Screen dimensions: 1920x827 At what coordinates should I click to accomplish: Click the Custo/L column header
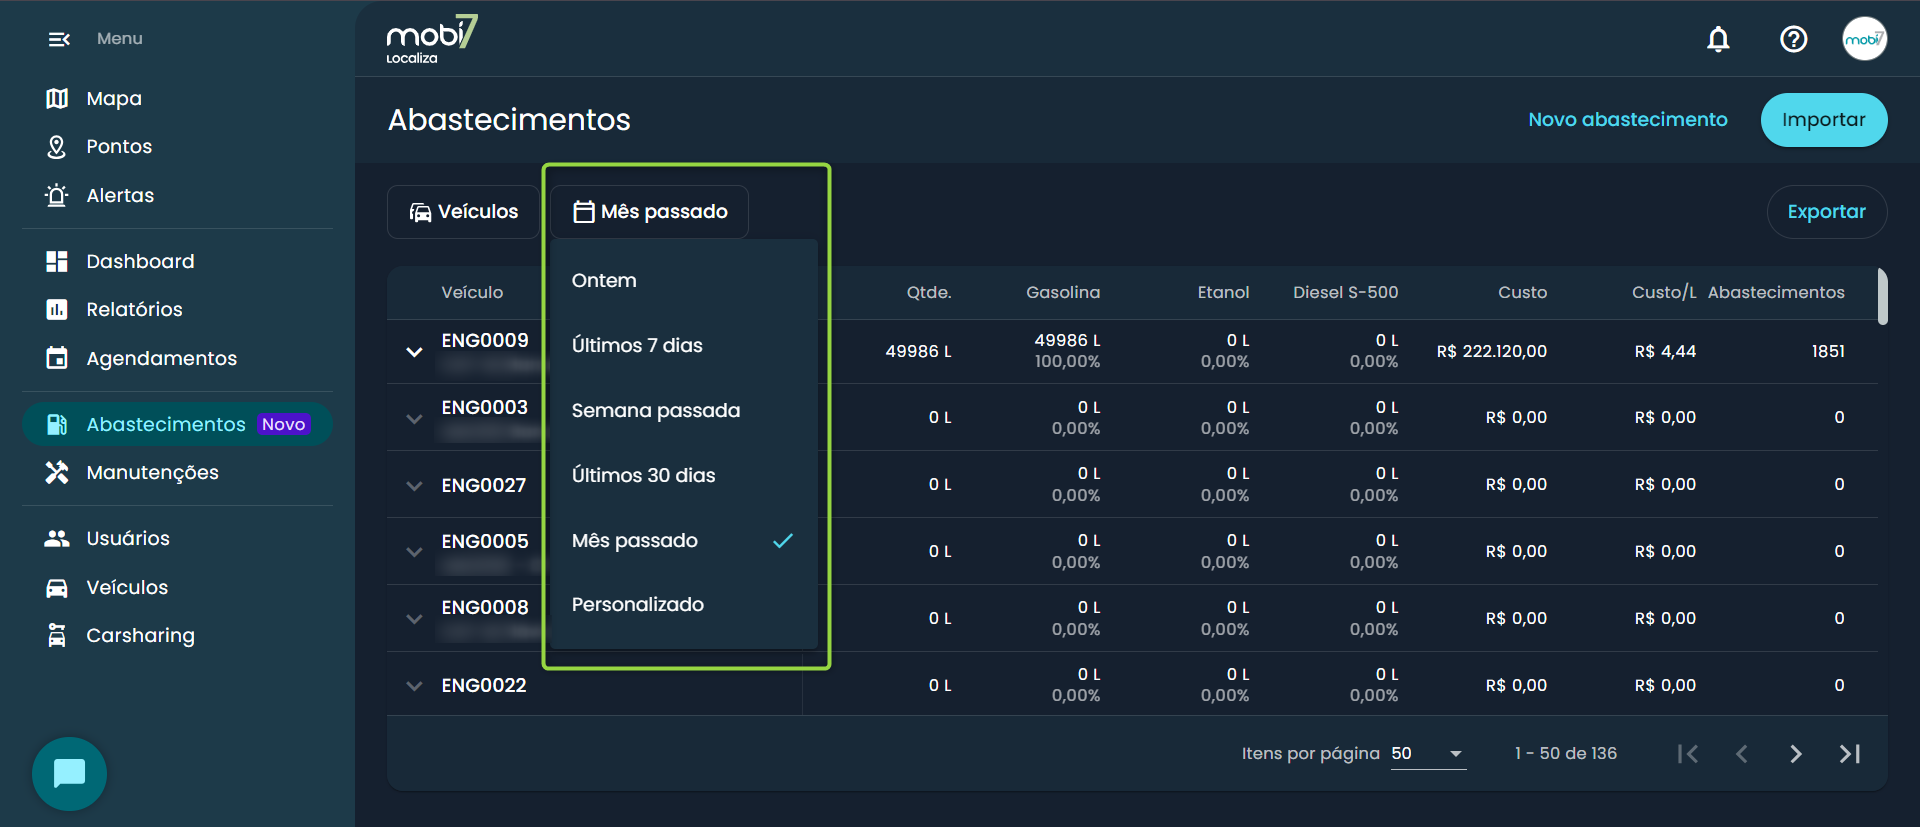tap(1664, 292)
